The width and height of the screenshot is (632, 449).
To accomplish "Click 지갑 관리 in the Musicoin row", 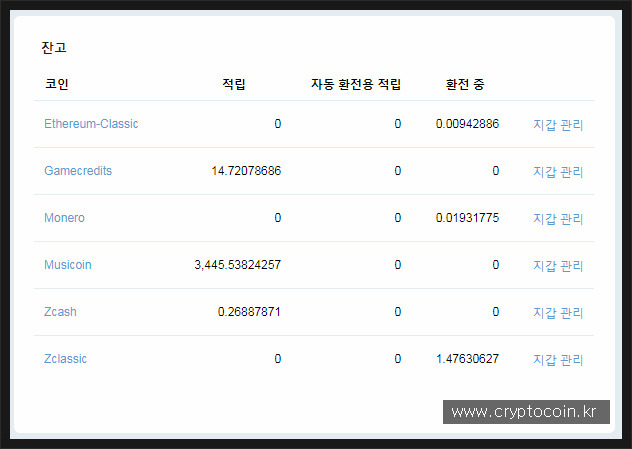I will coord(558,266).
